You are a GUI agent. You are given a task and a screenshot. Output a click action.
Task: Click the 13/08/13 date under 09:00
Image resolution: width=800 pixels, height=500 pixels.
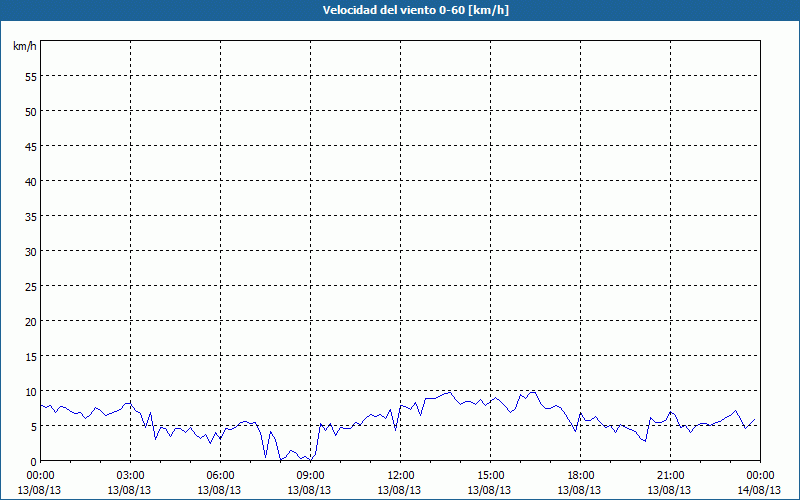tap(309, 490)
